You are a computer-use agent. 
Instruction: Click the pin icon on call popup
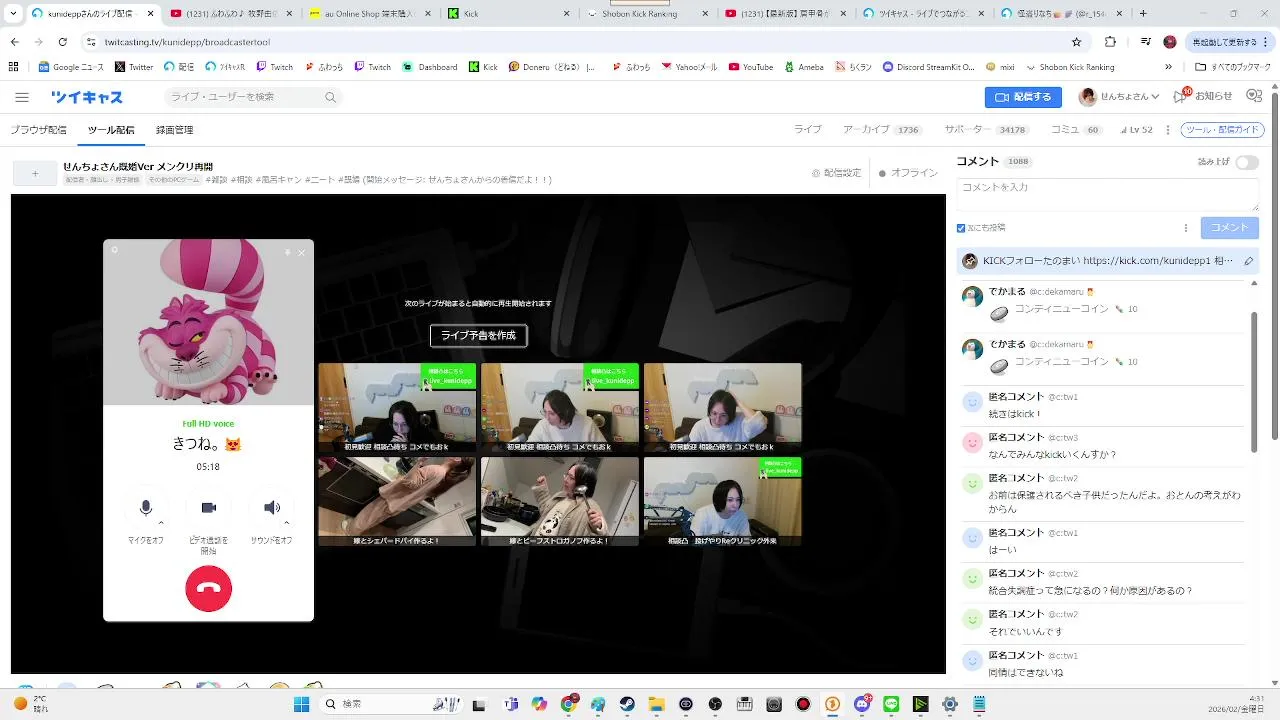click(287, 252)
